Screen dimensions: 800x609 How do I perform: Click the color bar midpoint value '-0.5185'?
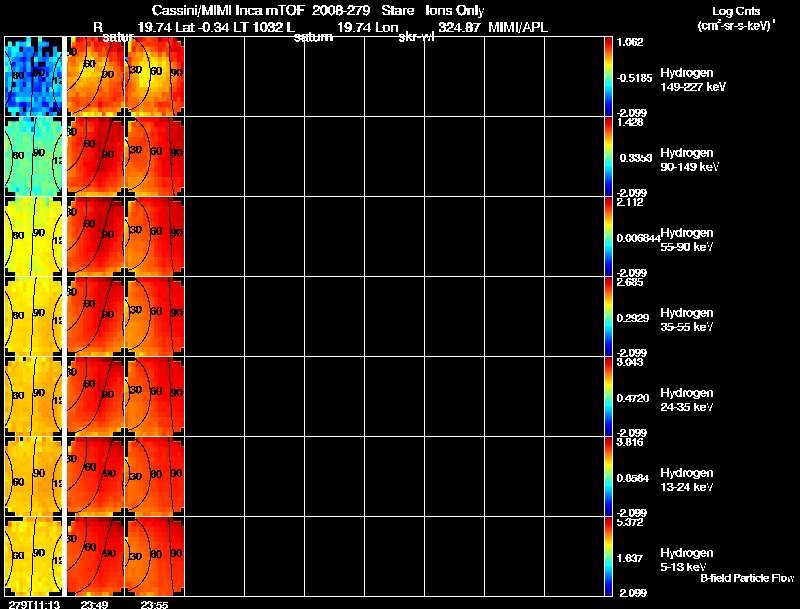634,78
